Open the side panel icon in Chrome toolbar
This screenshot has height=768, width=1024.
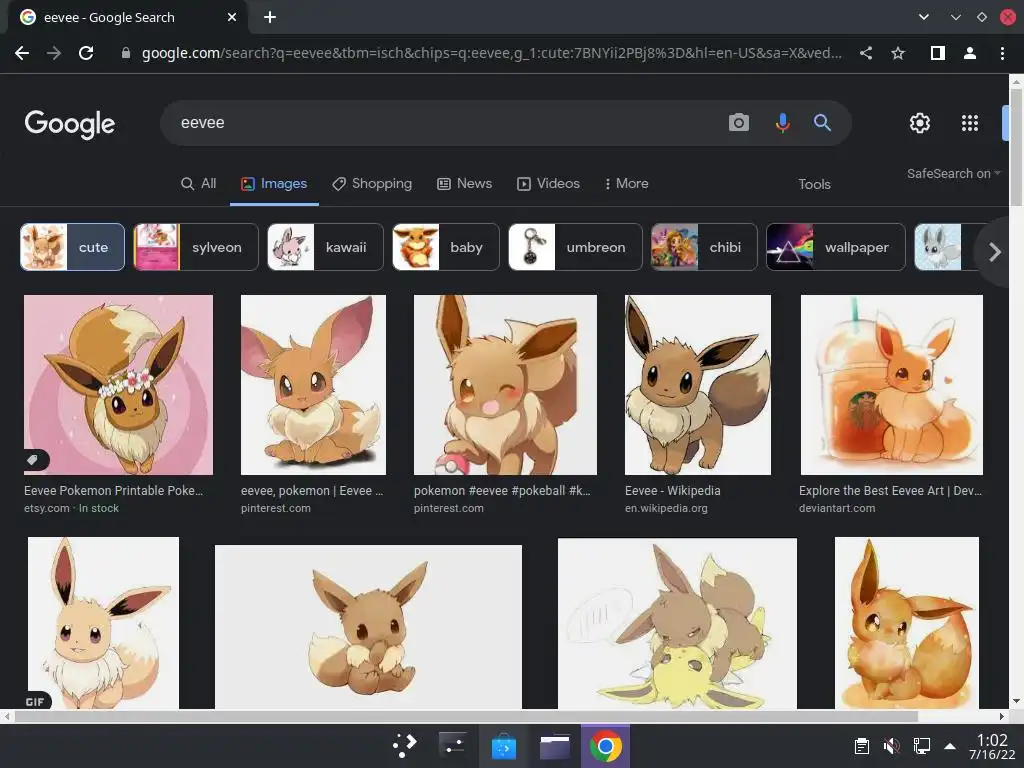pyautogui.click(x=938, y=53)
